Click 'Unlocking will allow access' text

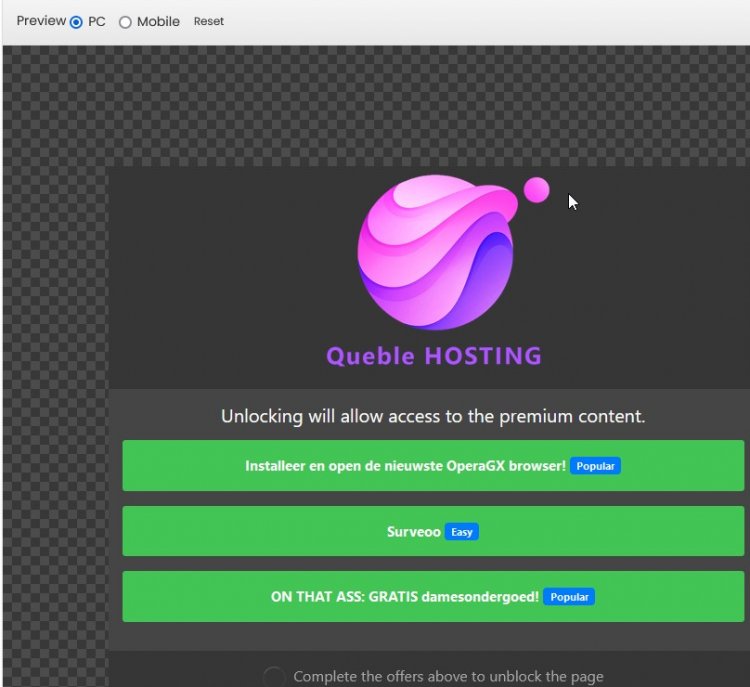(x=433, y=416)
